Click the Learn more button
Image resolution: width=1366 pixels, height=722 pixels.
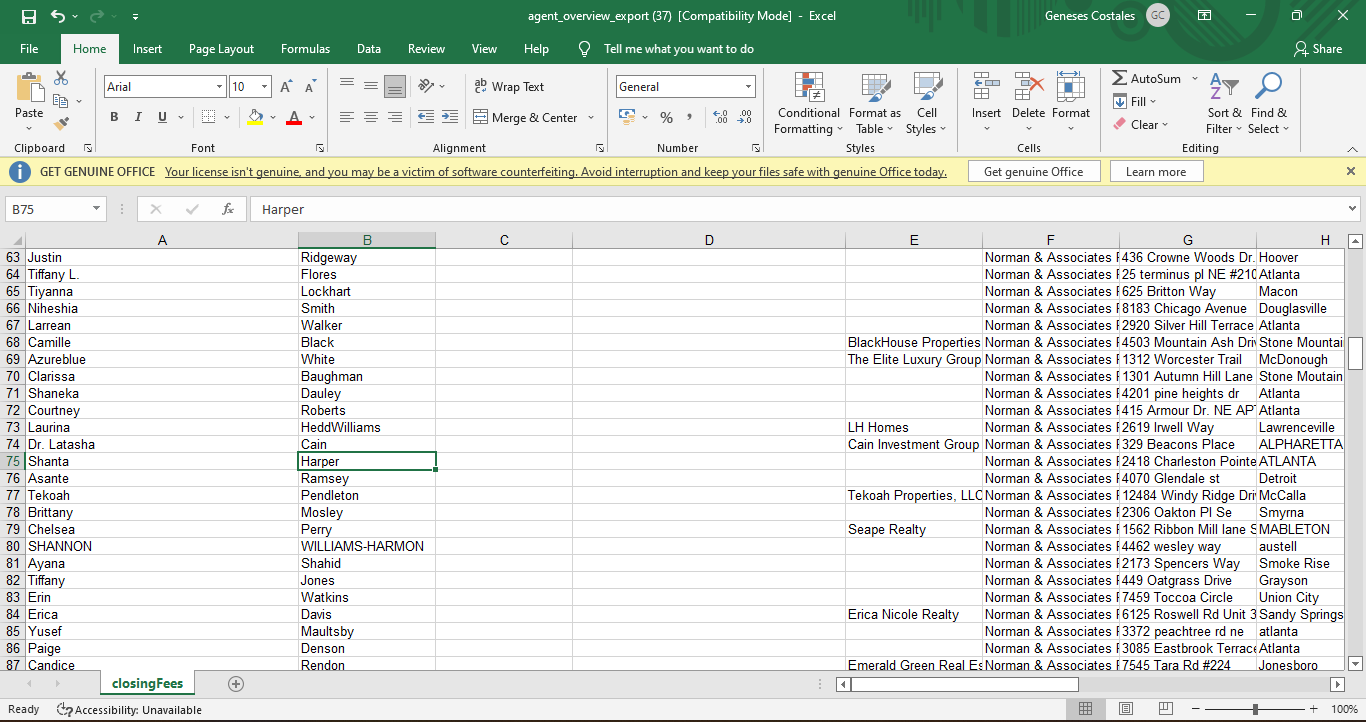coord(1155,172)
